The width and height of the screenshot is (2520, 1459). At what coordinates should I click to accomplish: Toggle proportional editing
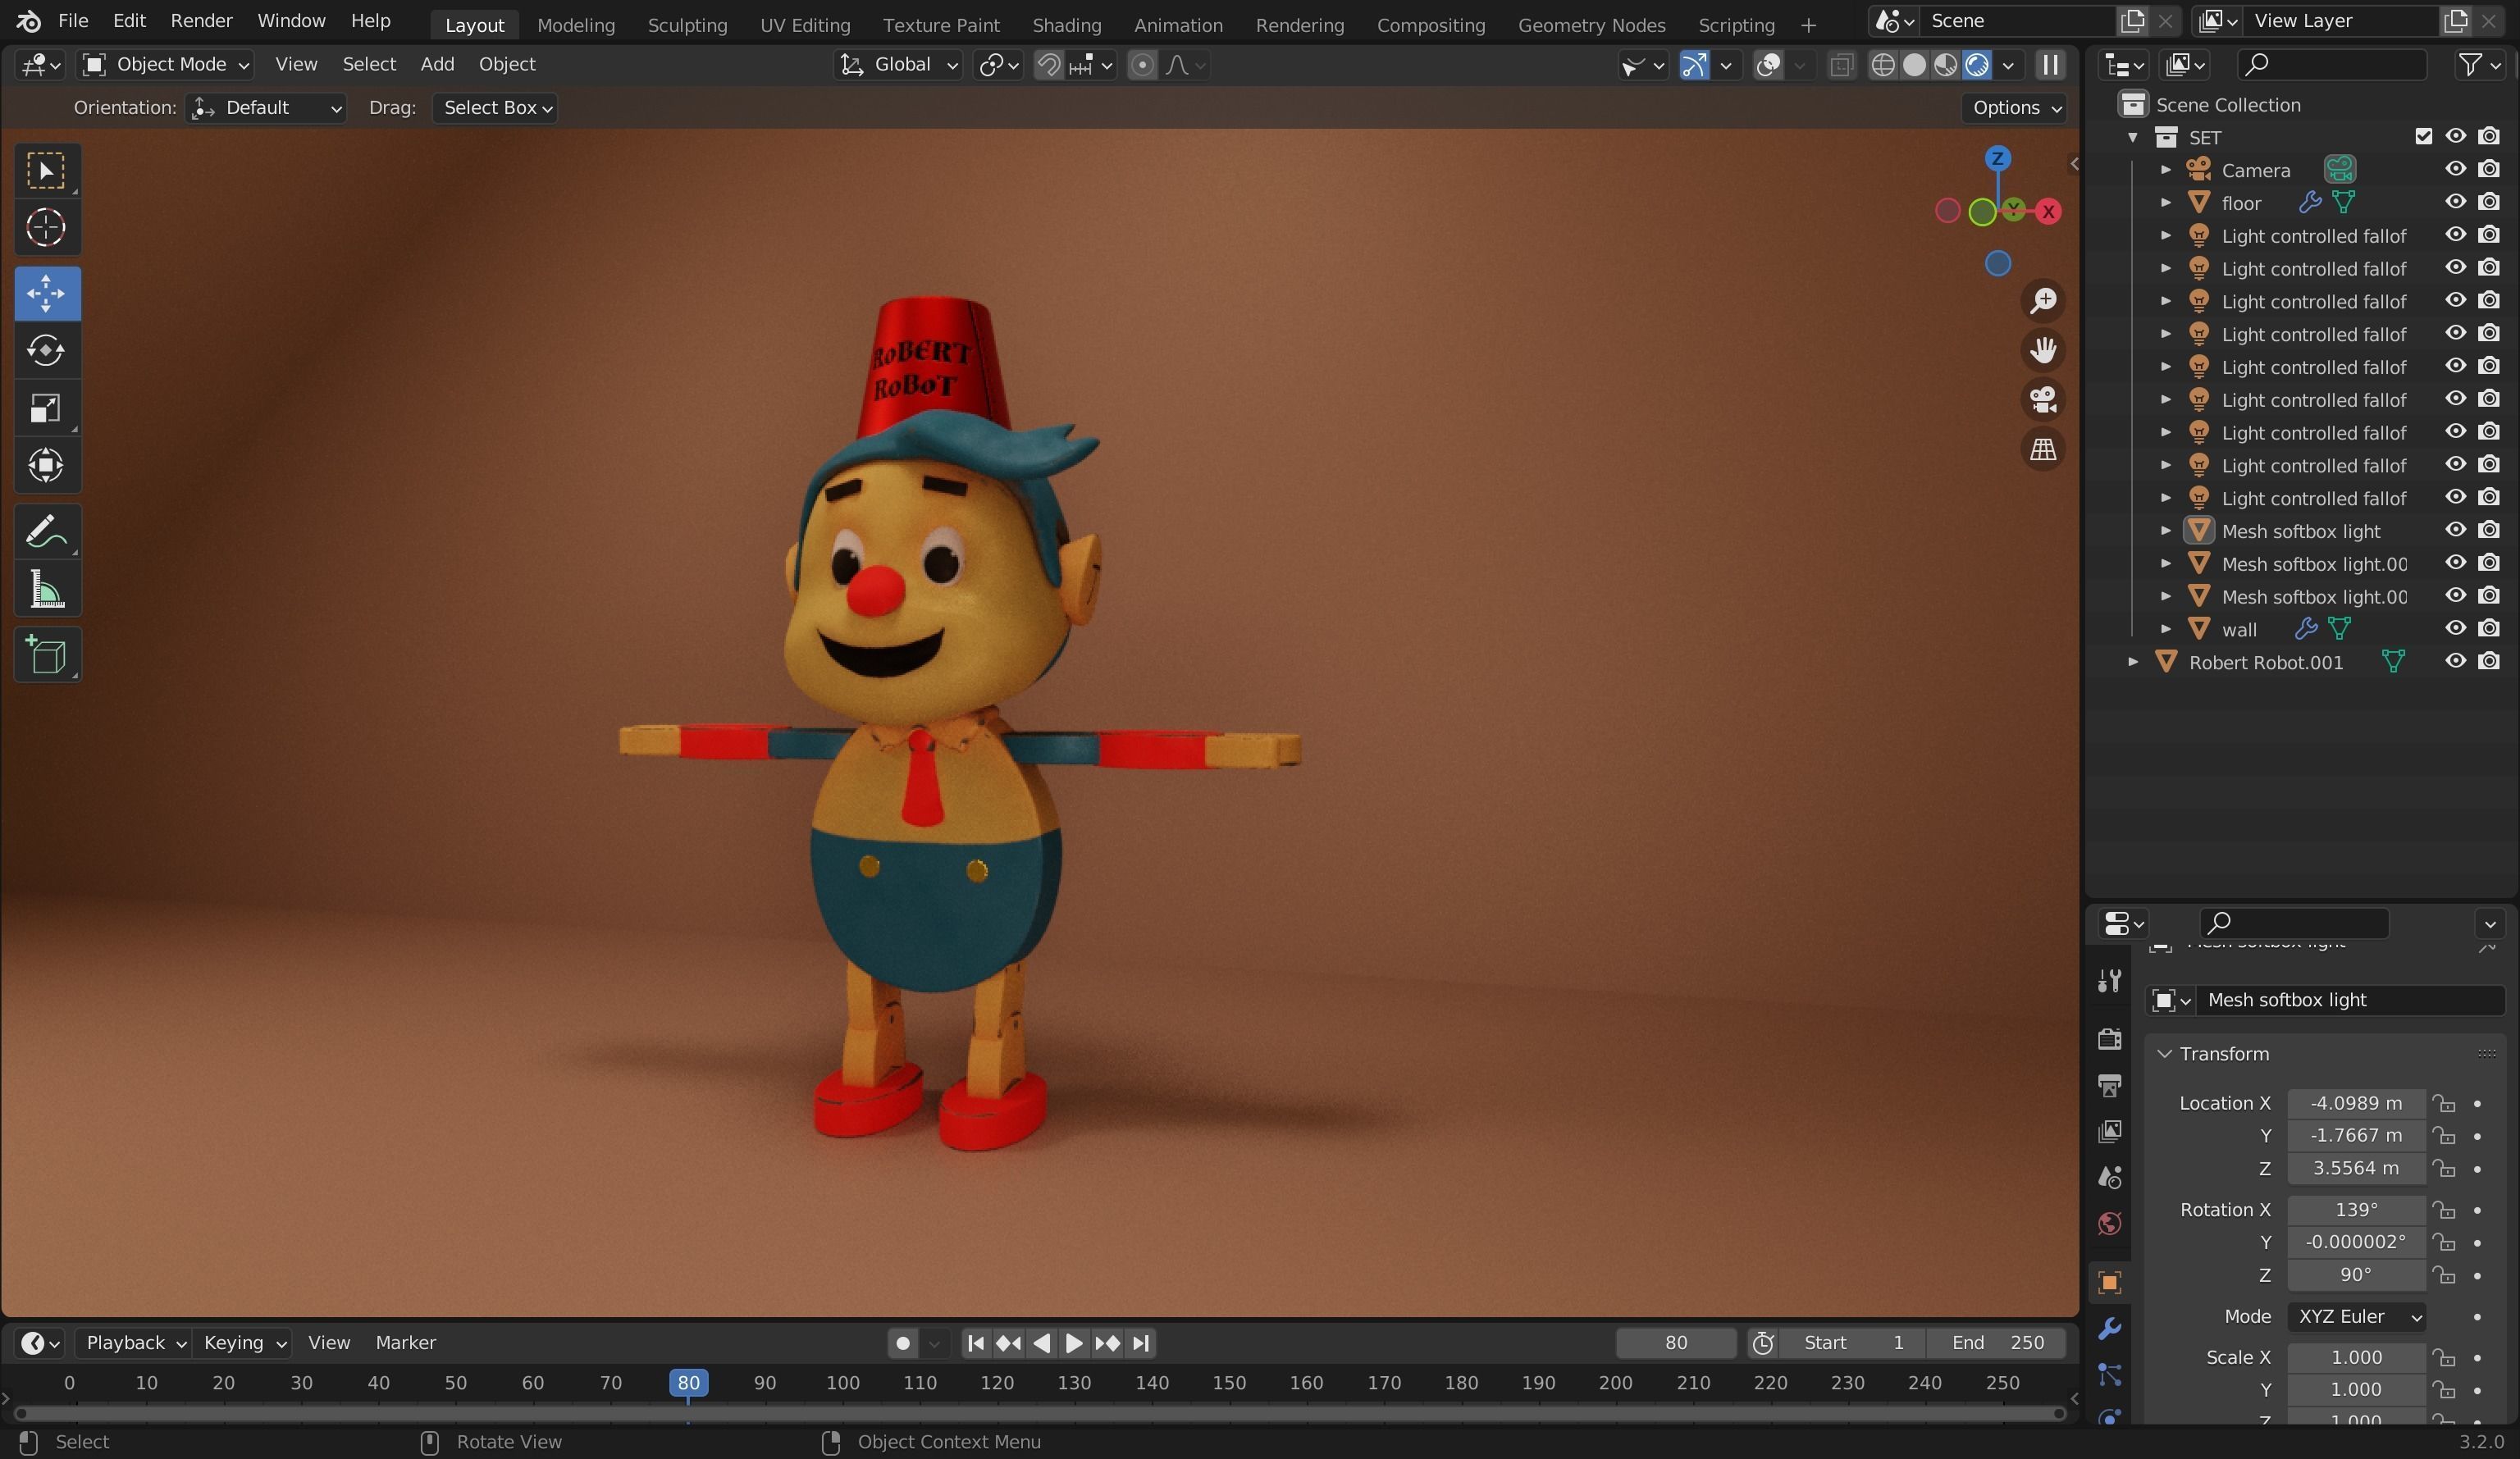click(1142, 65)
